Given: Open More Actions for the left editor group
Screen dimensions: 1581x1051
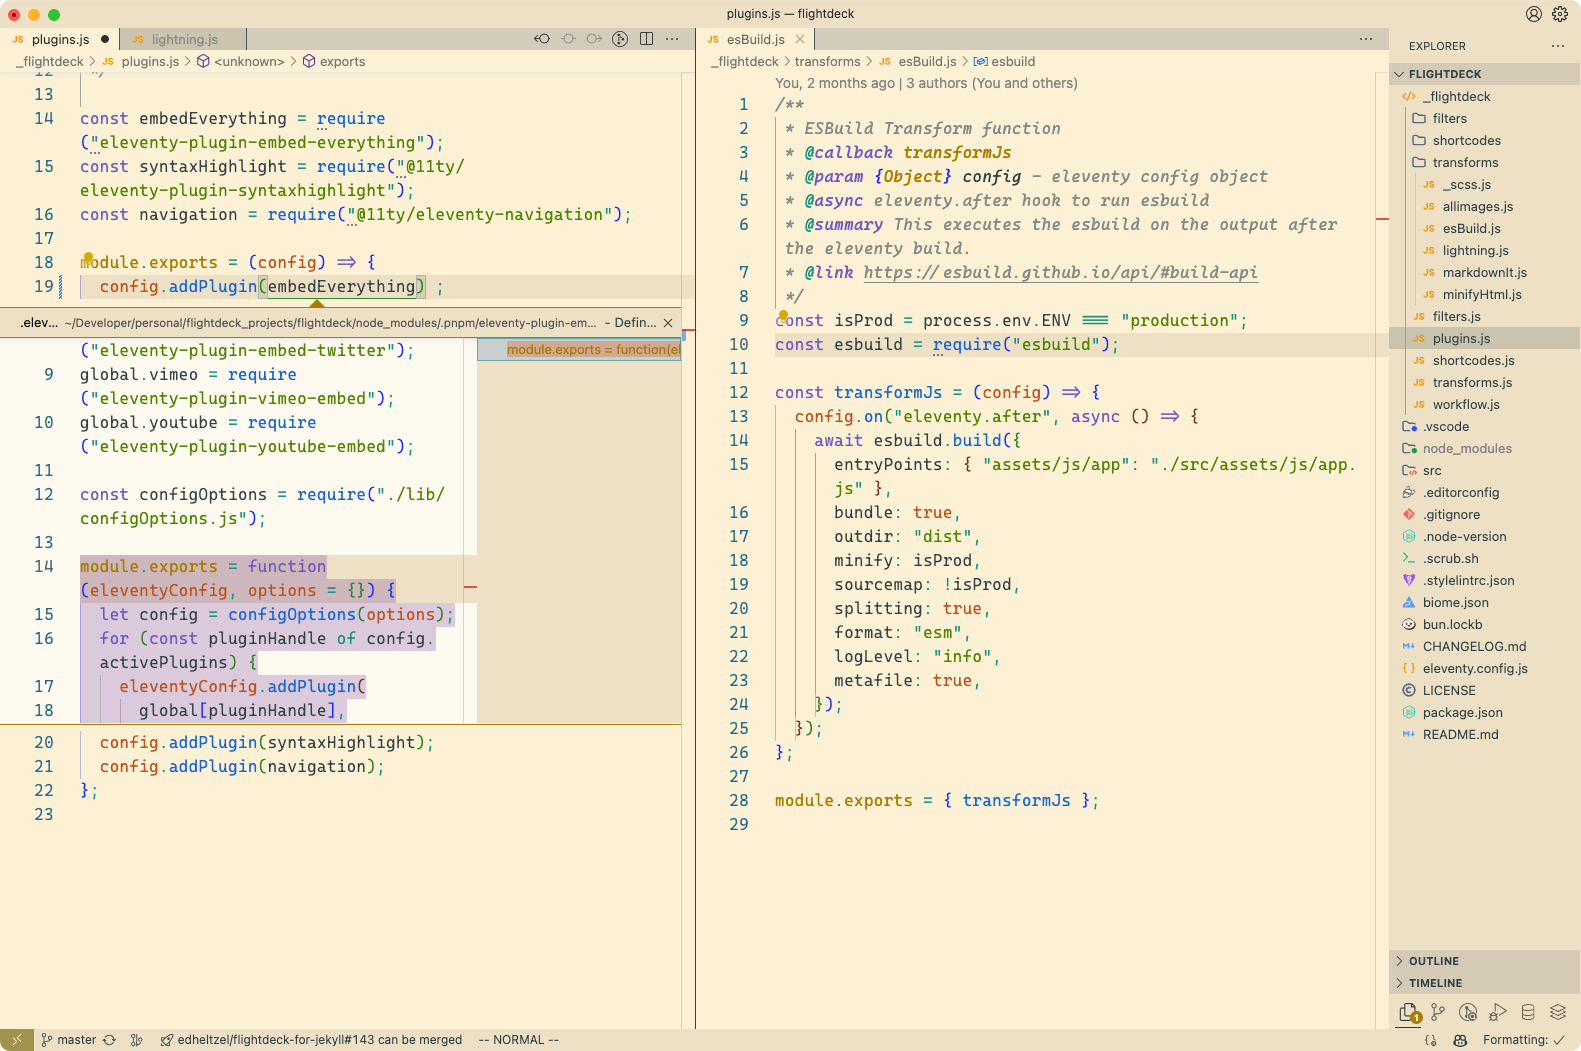Looking at the screenshot, I should click(x=672, y=39).
